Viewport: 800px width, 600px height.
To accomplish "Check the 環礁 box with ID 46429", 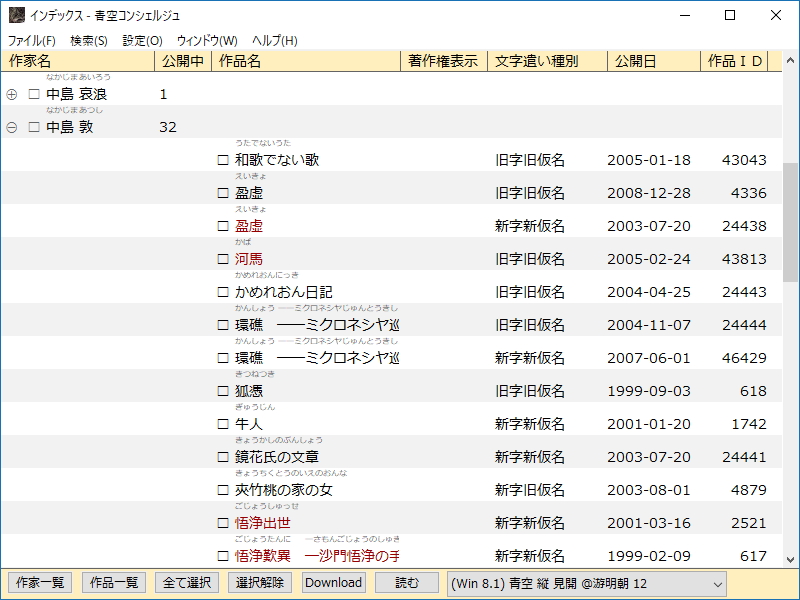I will coord(223,358).
